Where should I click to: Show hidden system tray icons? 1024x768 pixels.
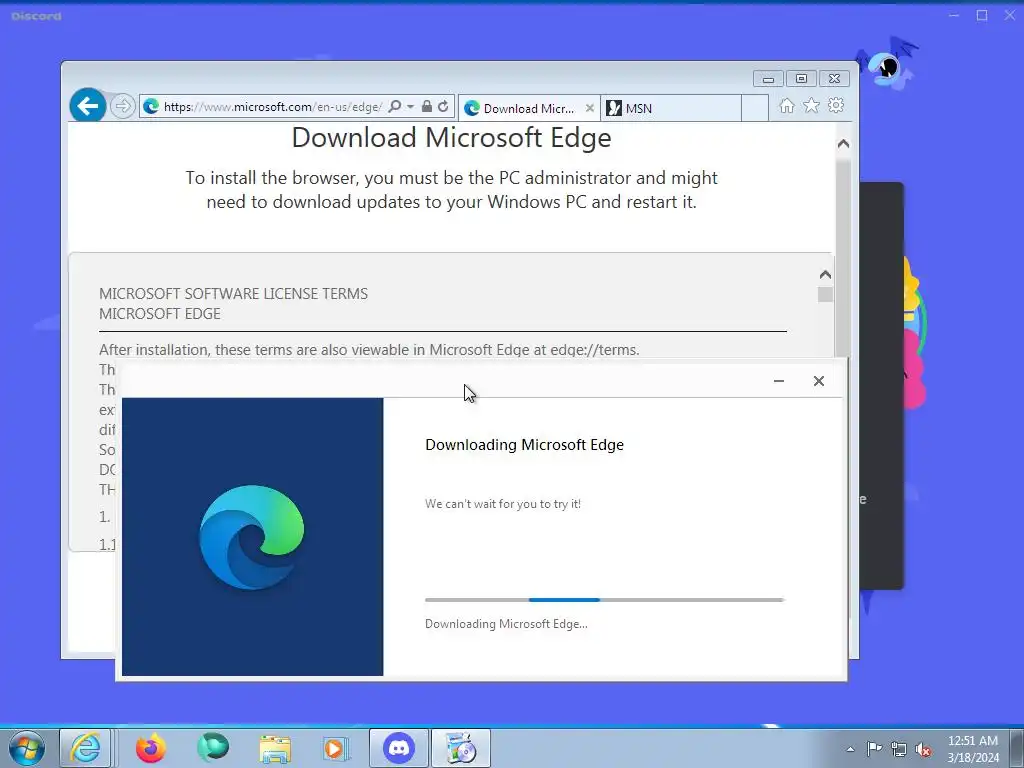coord(850,749)
